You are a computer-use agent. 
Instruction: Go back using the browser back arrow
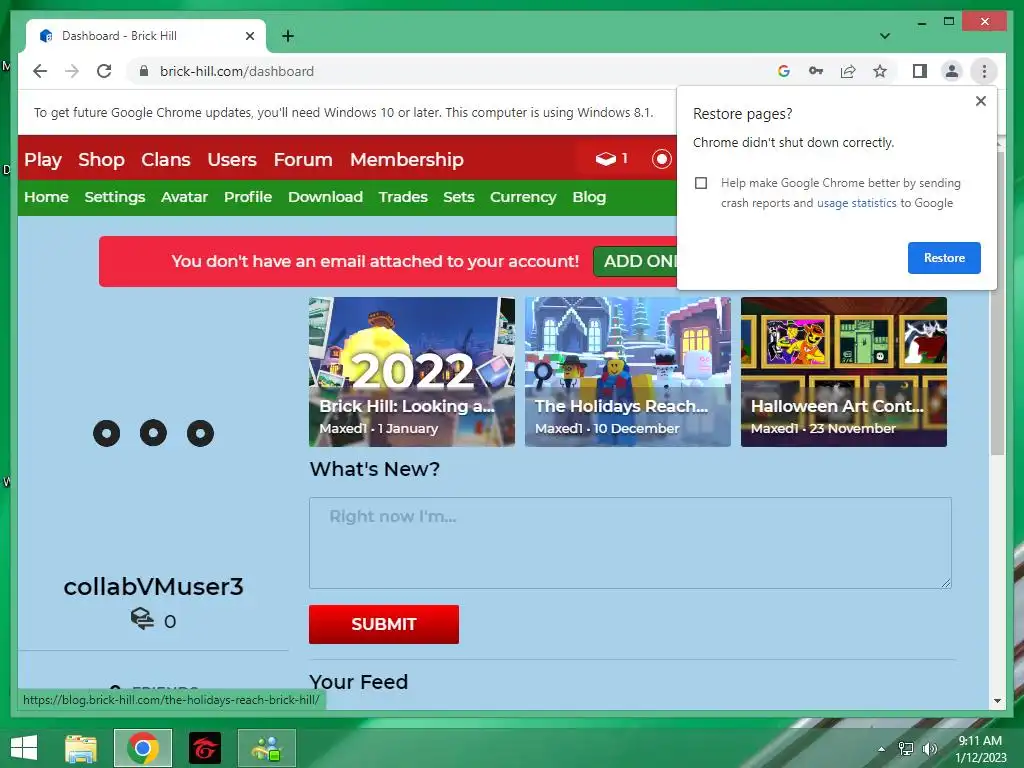40,71
